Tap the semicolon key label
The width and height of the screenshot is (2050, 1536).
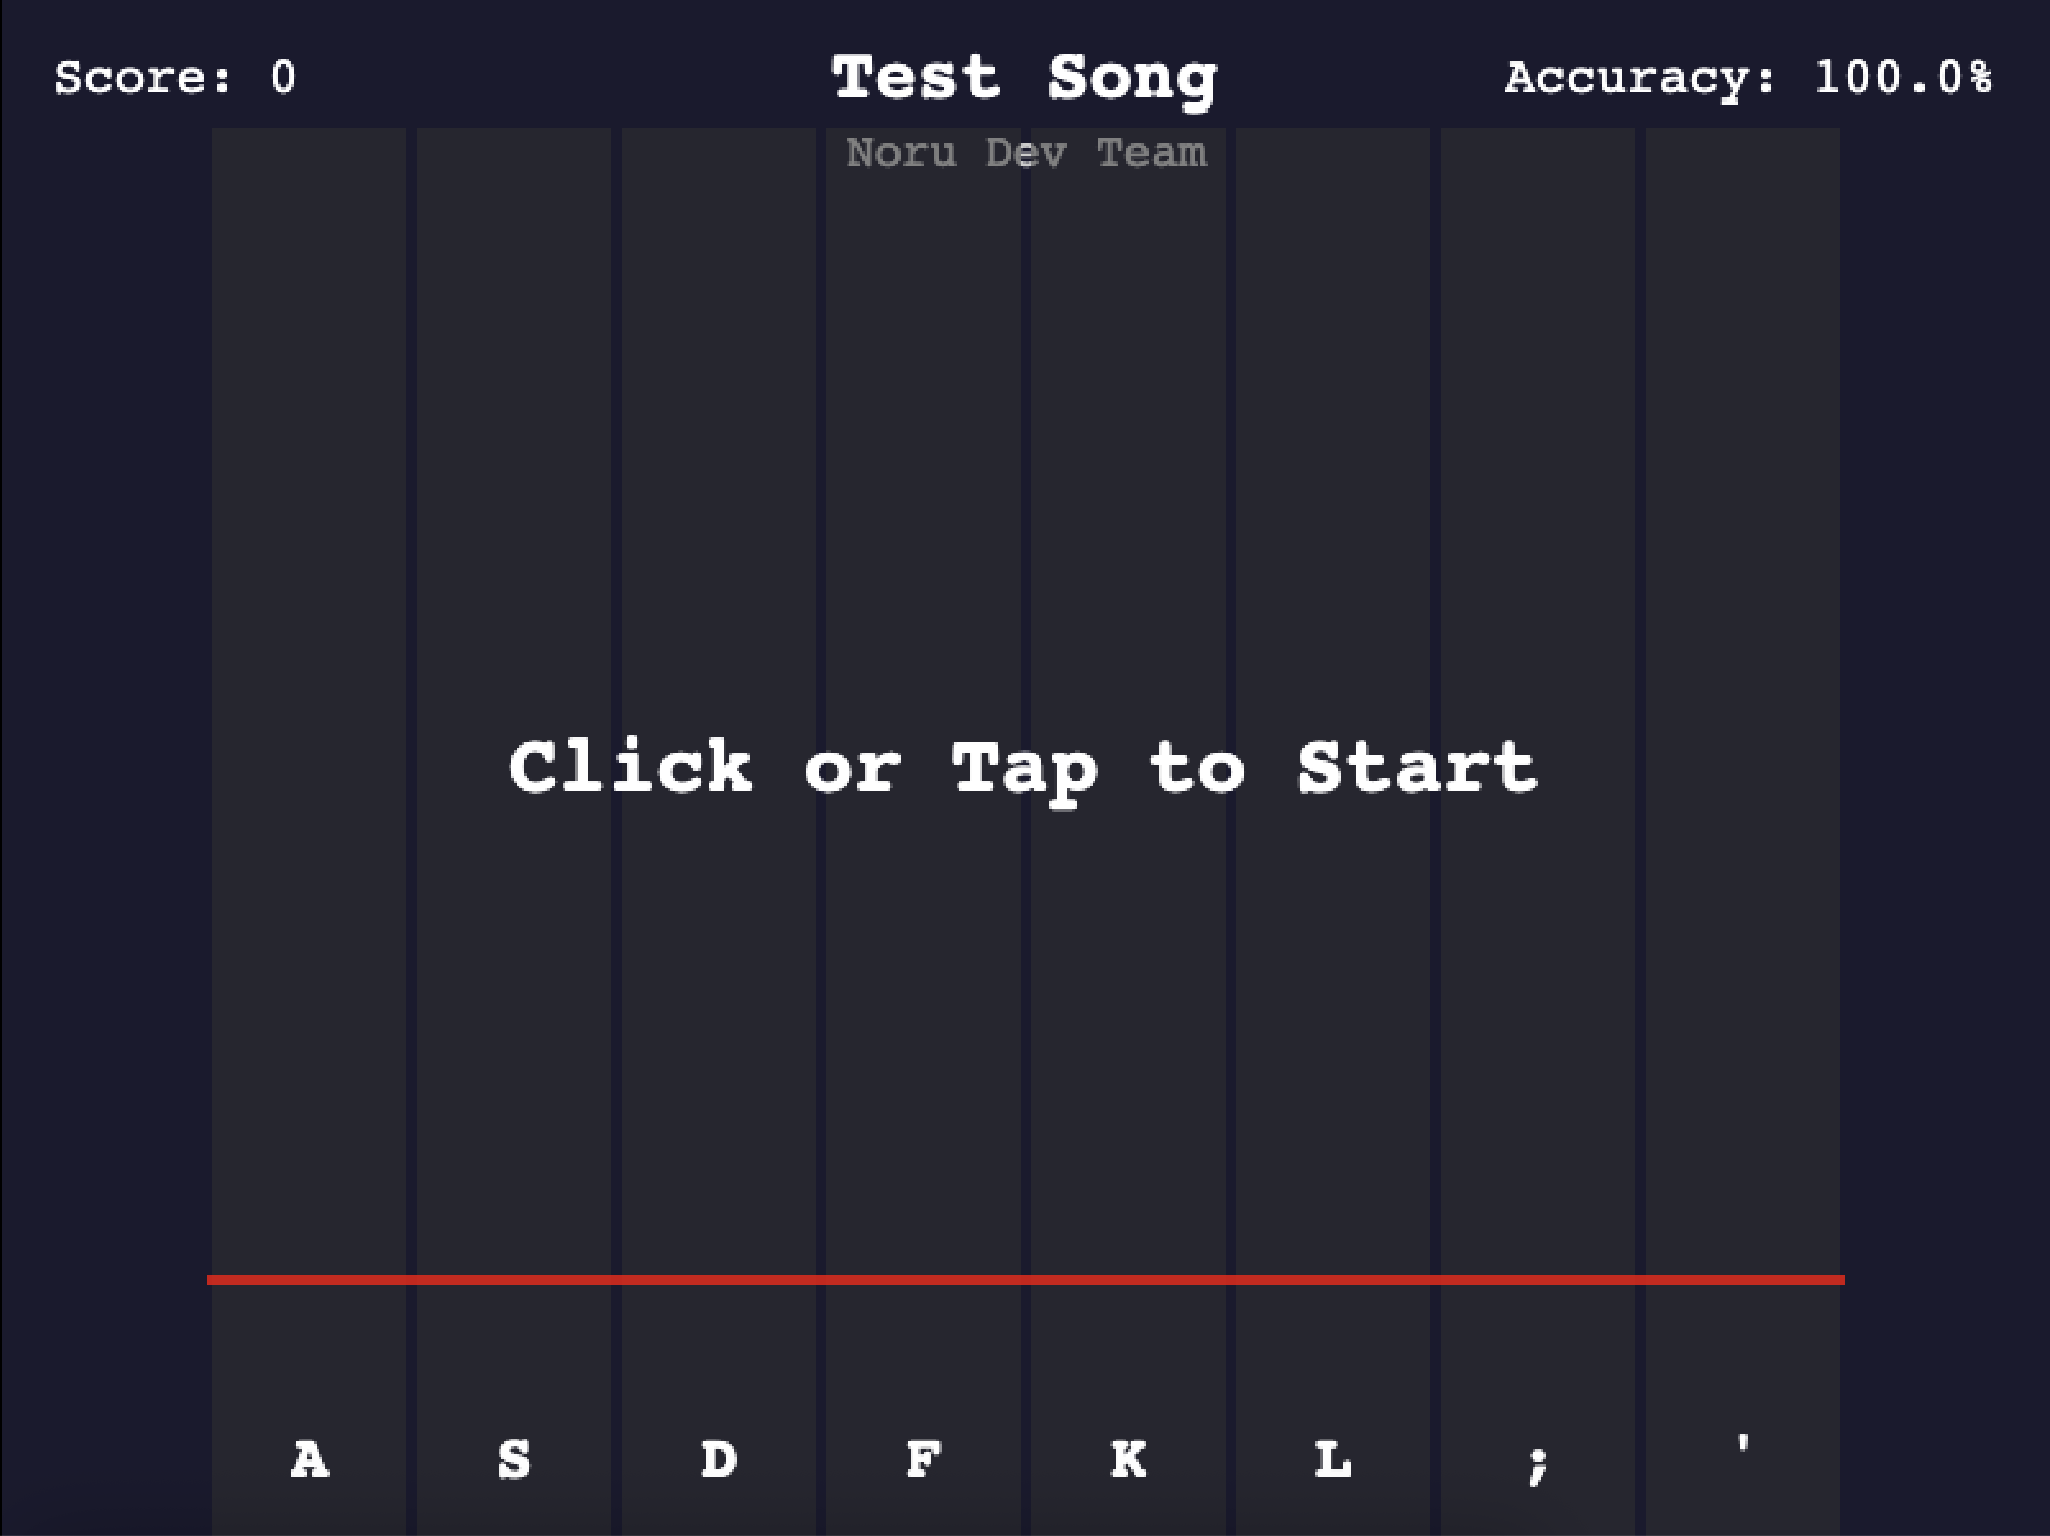tap(1538, 1463)
